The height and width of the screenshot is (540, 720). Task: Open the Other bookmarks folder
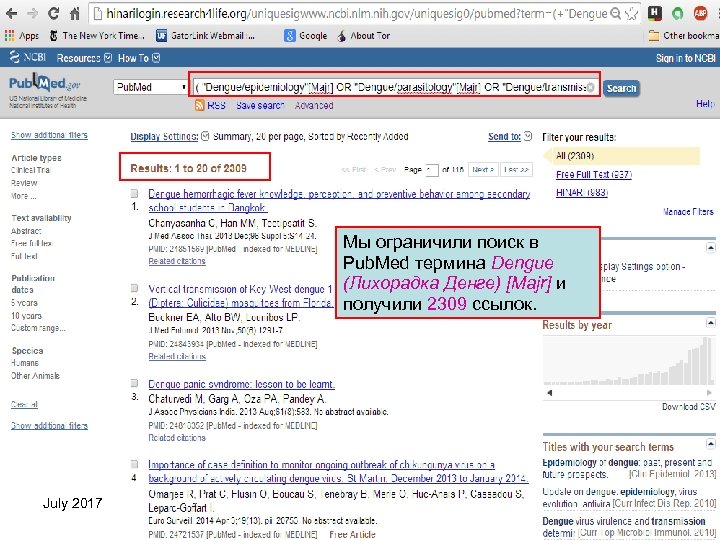[x=683, y=35]
